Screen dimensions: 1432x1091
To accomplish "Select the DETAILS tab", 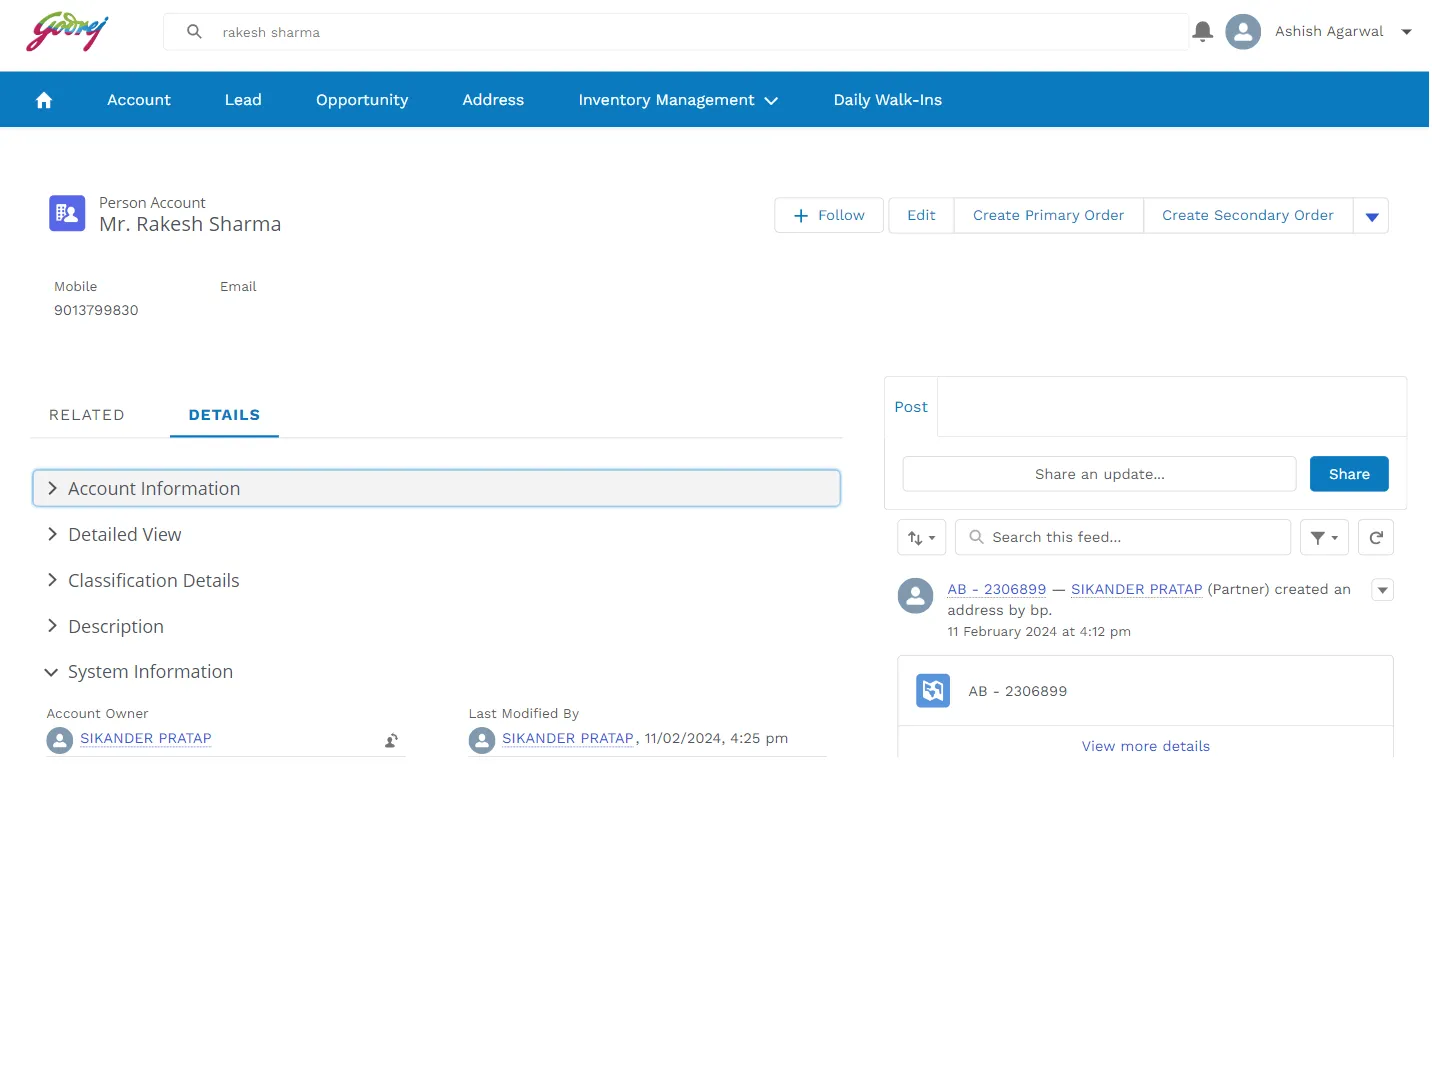I will coord(224,415).
